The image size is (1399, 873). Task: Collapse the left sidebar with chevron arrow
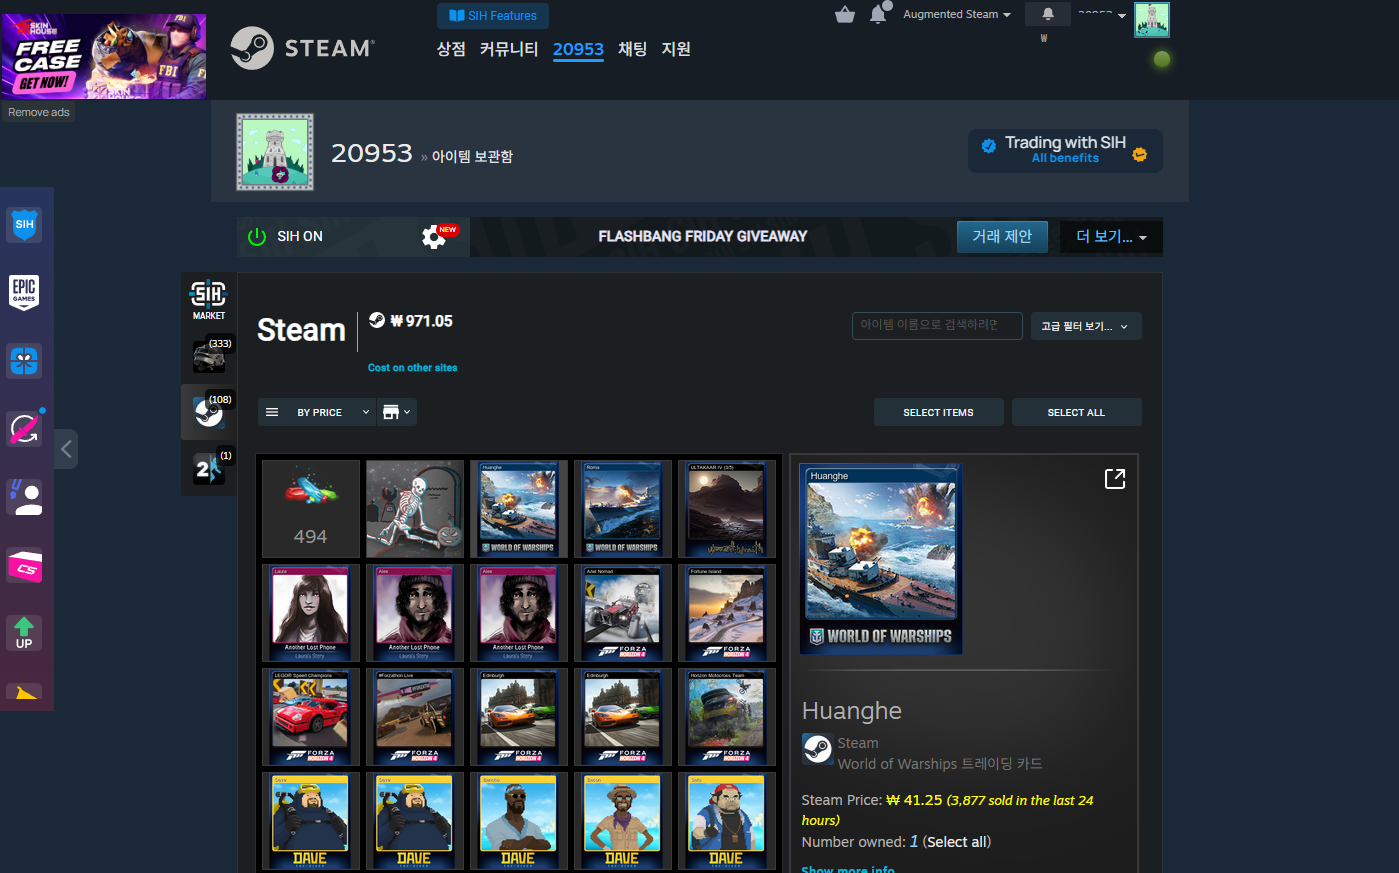tap(66, 449)
